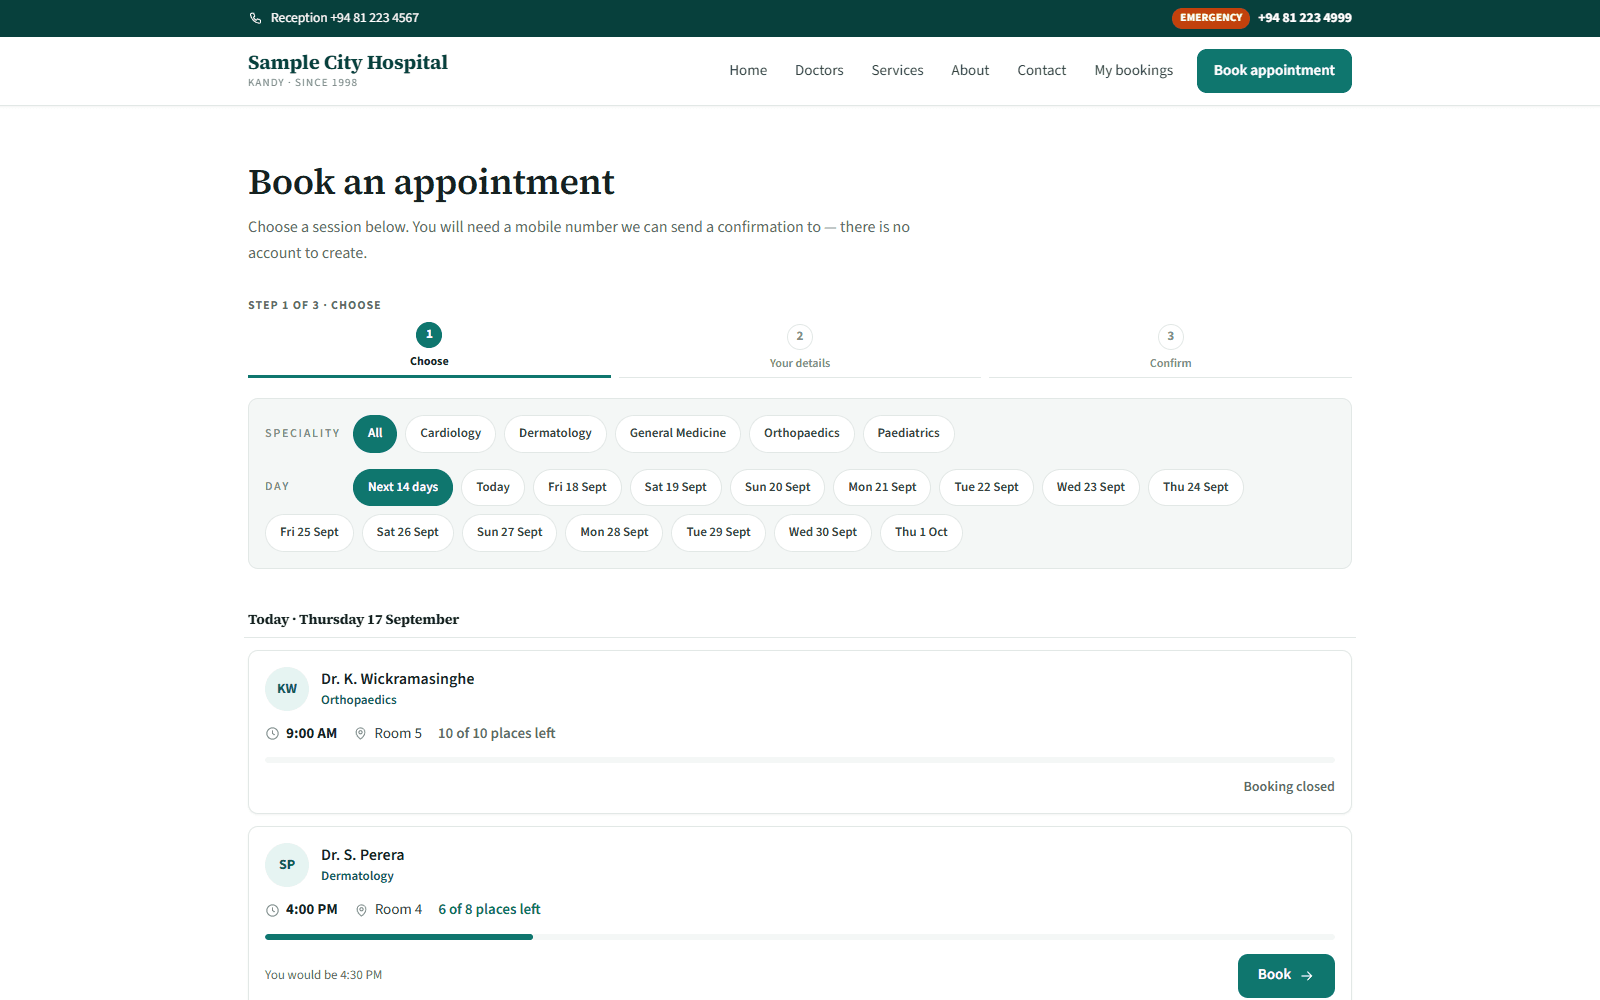Choose Sat 19 Sept day chip
The image size is (1600, 1000).
point(675,488)
